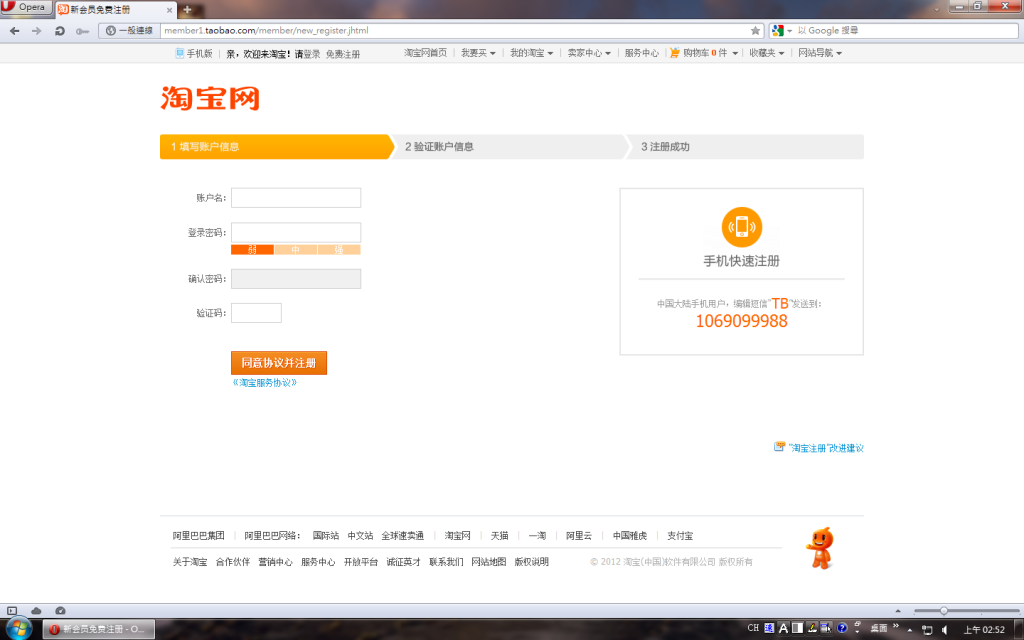The width and height of the screenshot is (1024, 640).
Task: Focus the address bar with the taobao URL
Action: 455,31
